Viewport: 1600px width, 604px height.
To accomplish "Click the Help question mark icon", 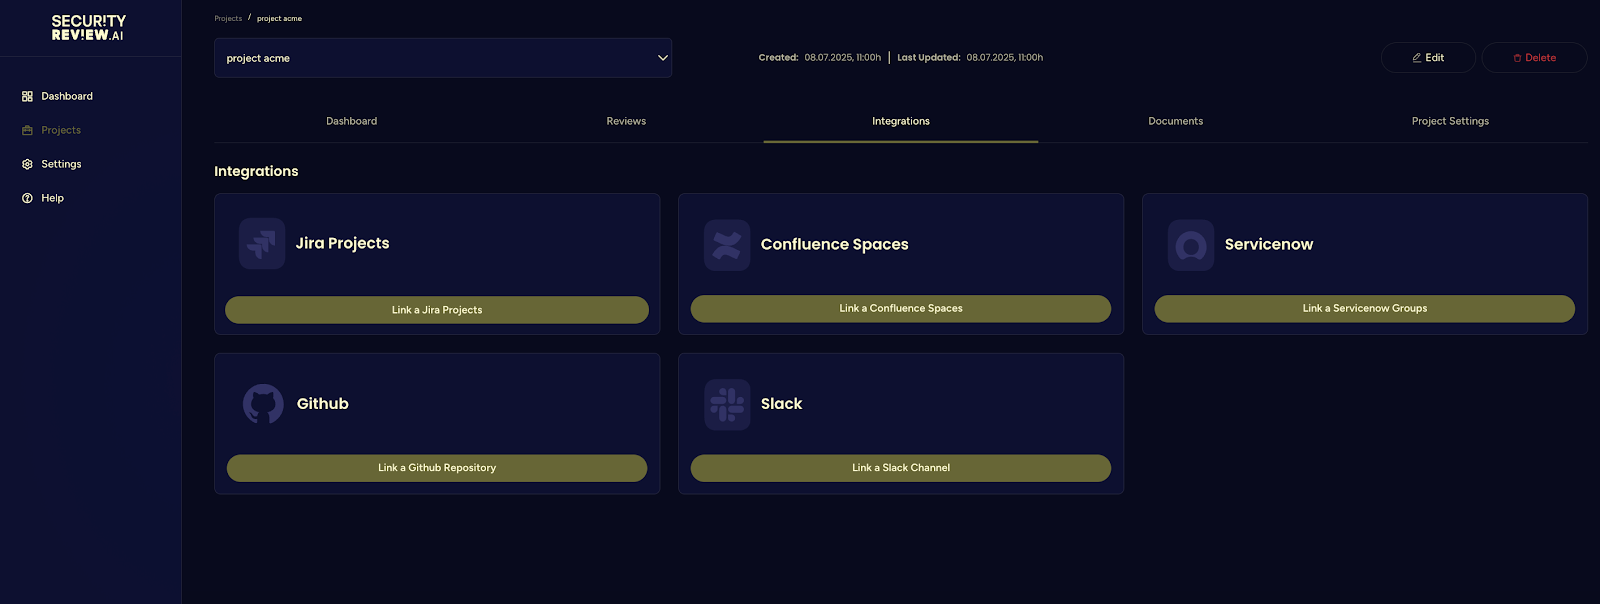I will tap(27, 198).
